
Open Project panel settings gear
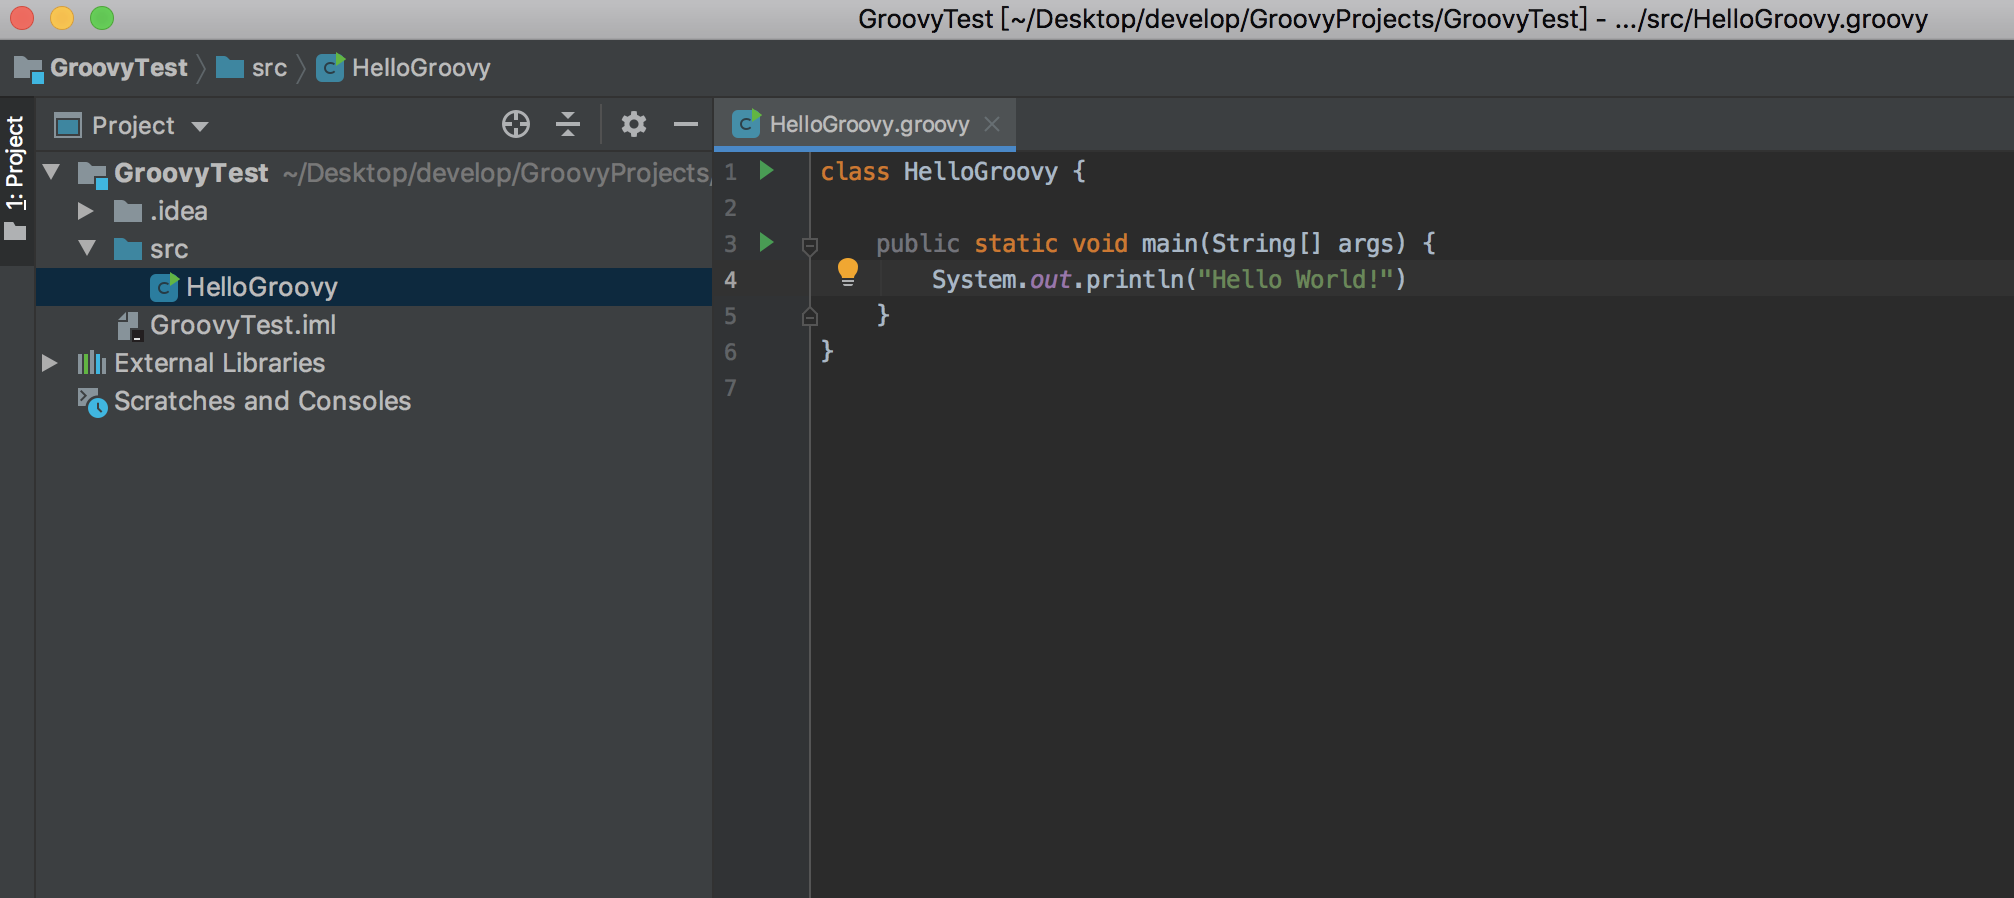[634, 124]
